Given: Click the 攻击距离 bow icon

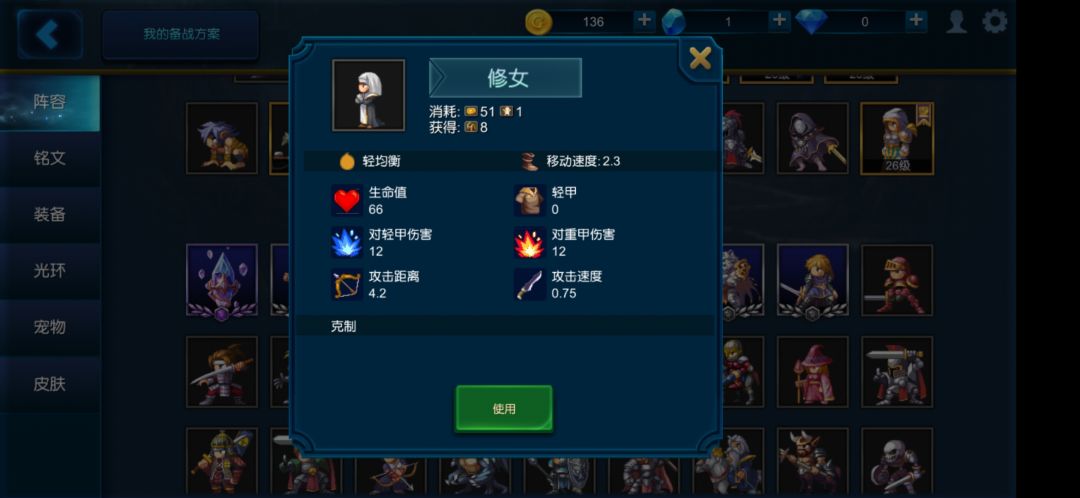Looking at the screenshot, I should [x=346, y=284].
